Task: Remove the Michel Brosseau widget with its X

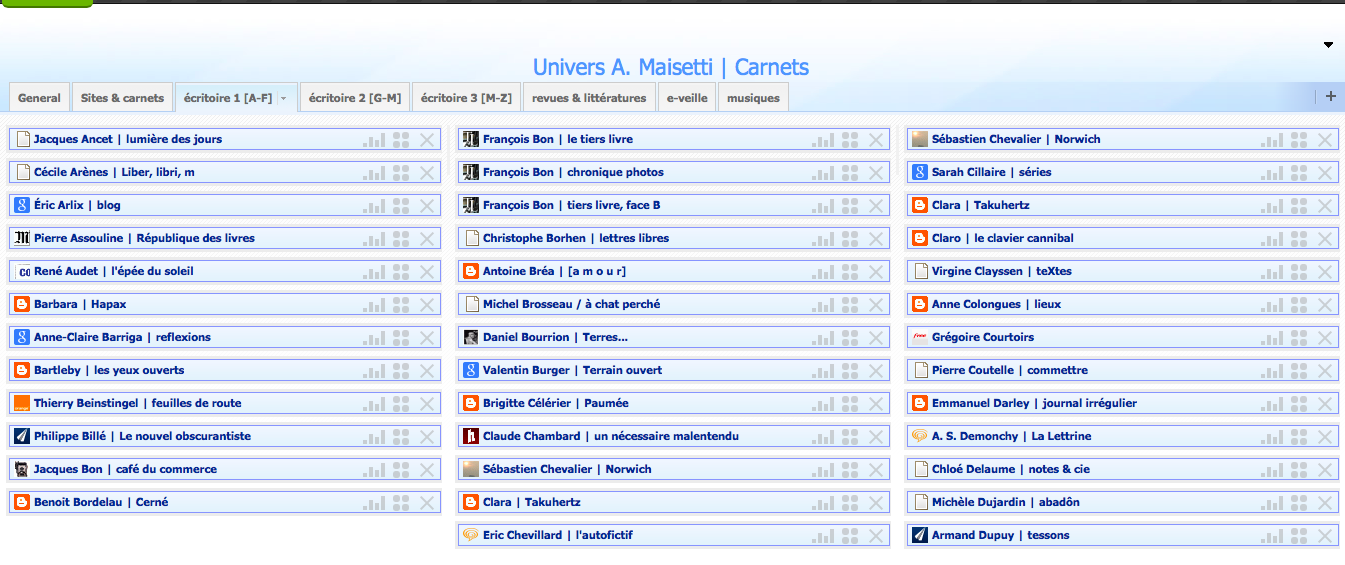Action: pos(876,305)
